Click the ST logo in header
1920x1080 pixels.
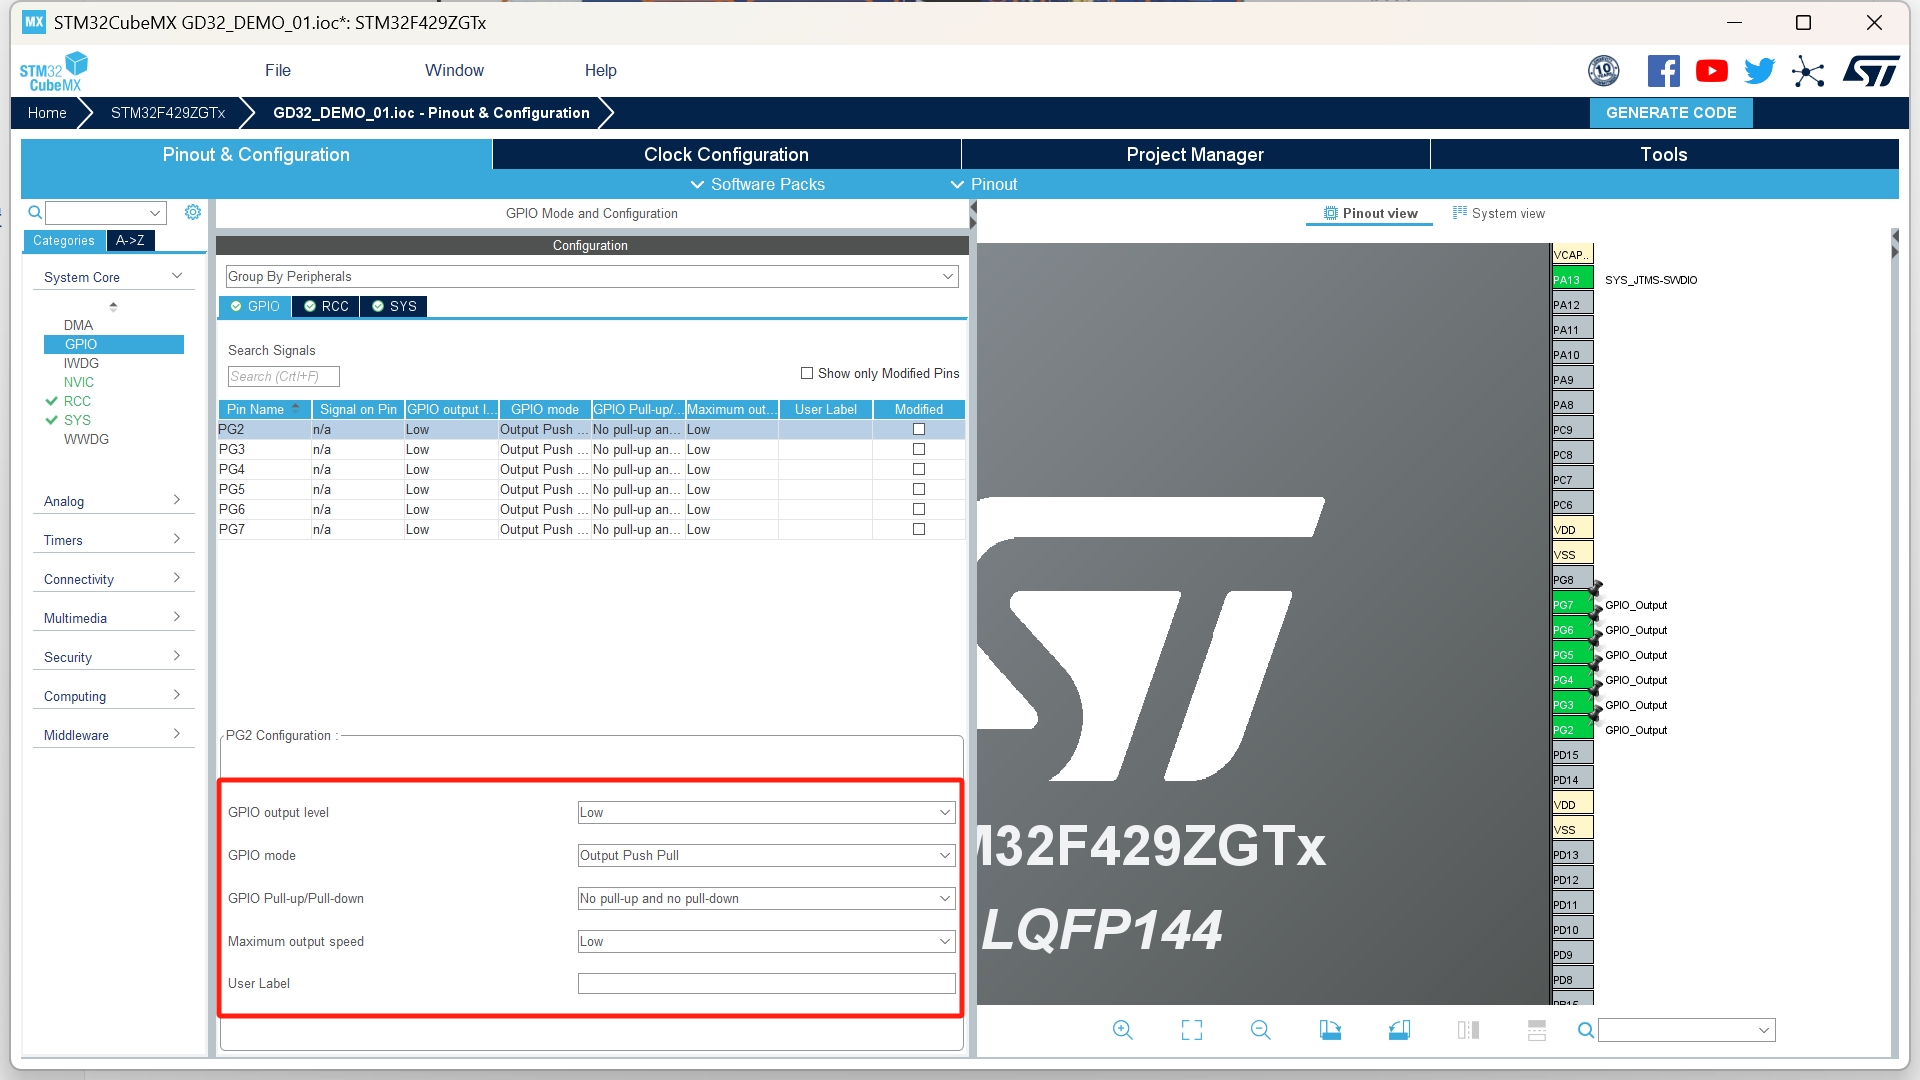pyautogui.click(x=1871, y=71)
